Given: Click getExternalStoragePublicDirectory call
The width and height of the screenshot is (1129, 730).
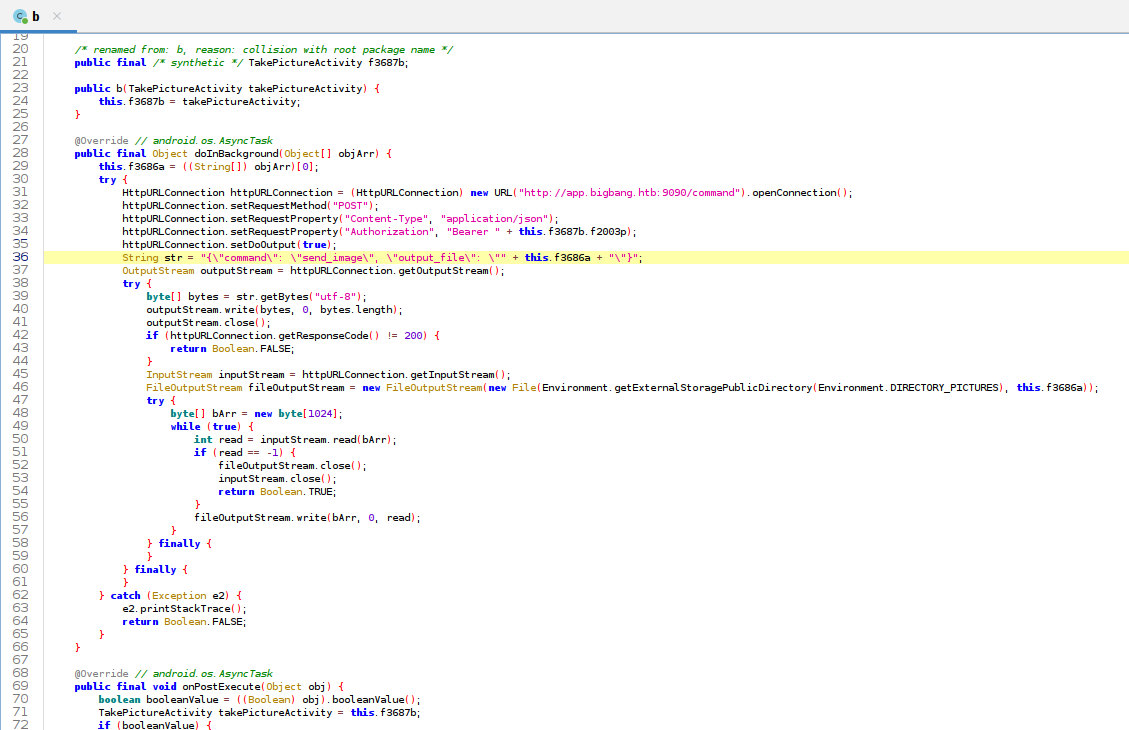Looking at the screenshot, I should (x=714, y=388).
